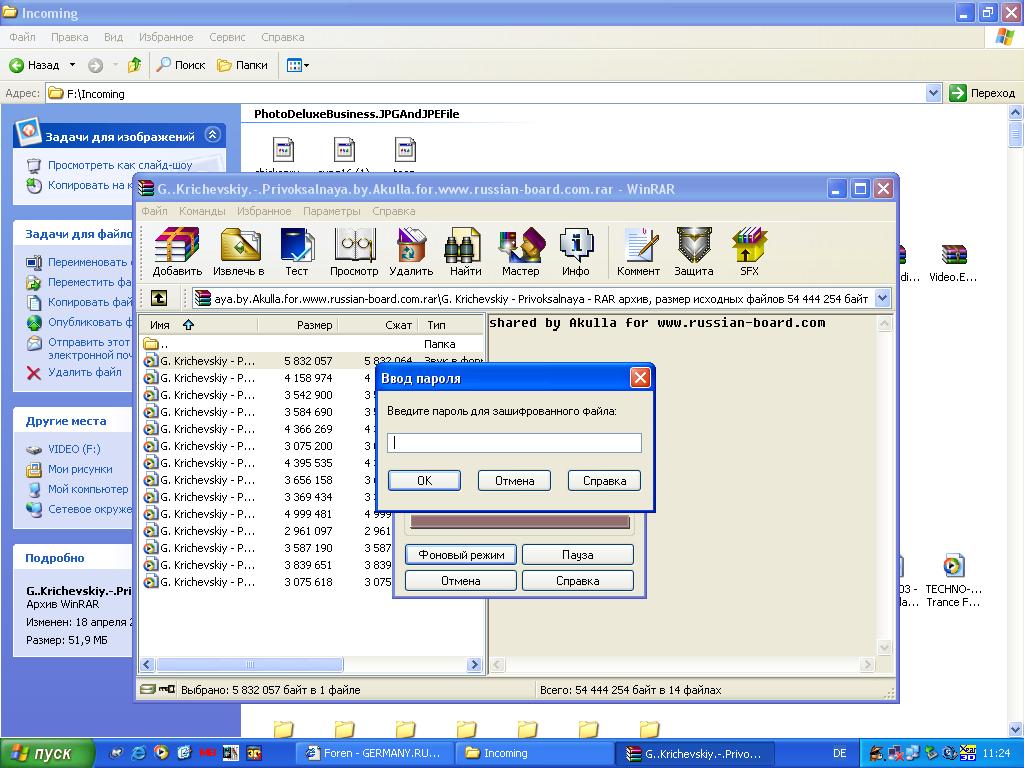Open the Сервис menu in Explorer

coord(227,37)
